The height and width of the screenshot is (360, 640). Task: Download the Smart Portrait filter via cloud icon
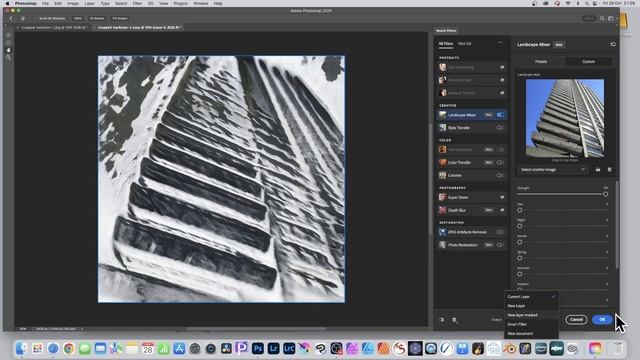pyautogui.click(x=502, y=80)
